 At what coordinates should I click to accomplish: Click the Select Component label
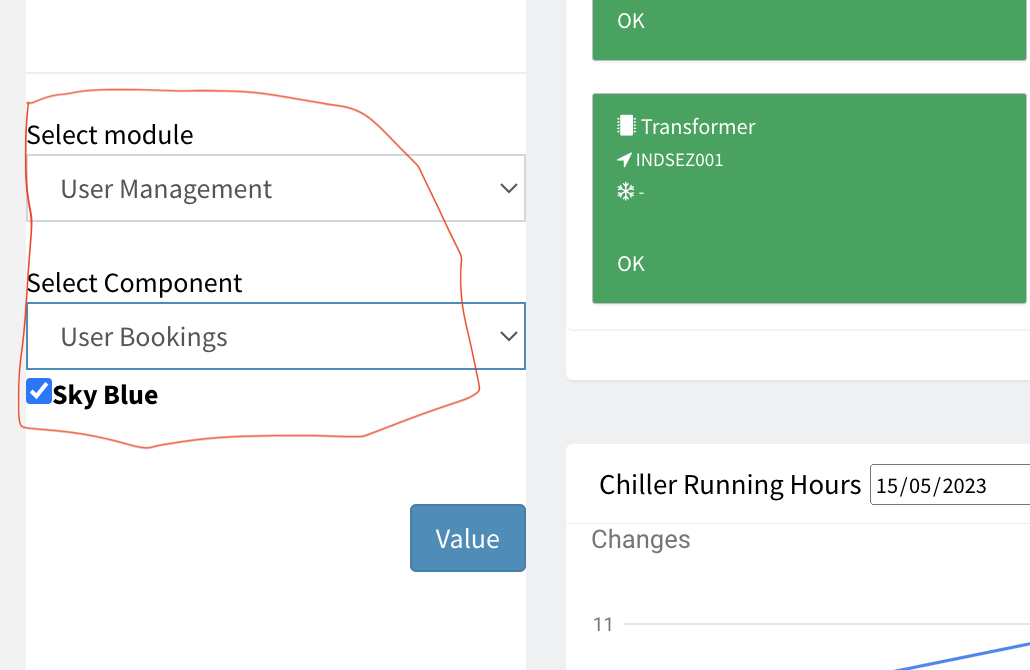[135, 283]
